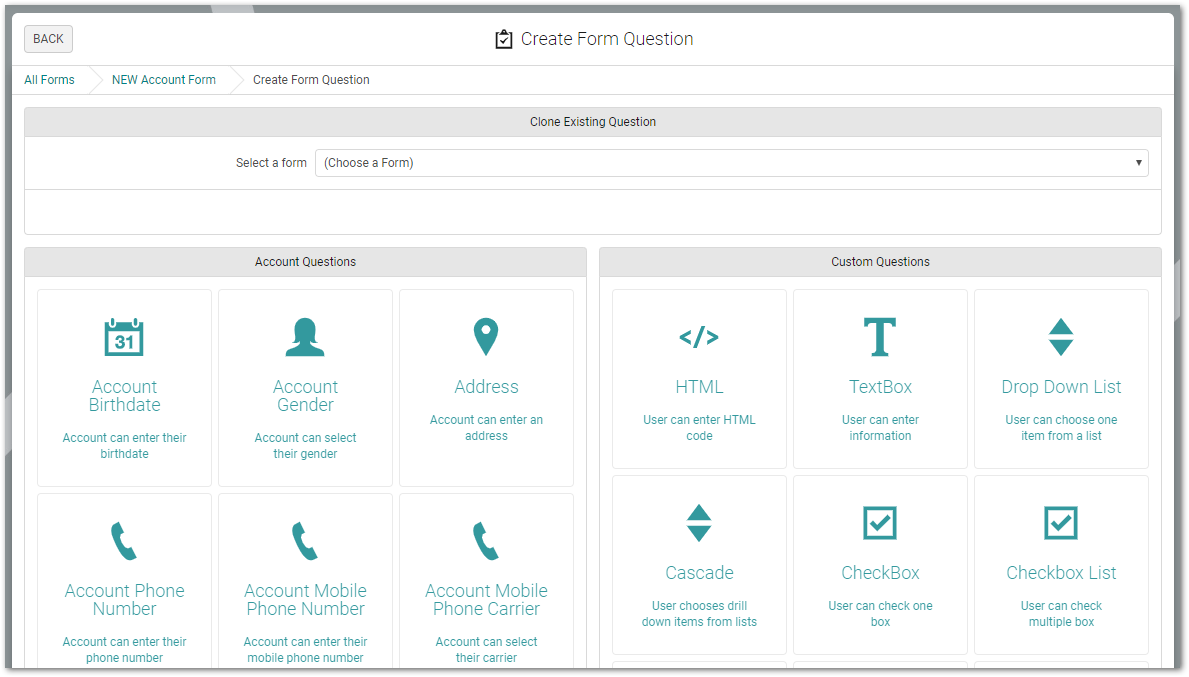Click the Checkbox List checkmark icon
The image size is (1189, 677).
coord(1061,523)
